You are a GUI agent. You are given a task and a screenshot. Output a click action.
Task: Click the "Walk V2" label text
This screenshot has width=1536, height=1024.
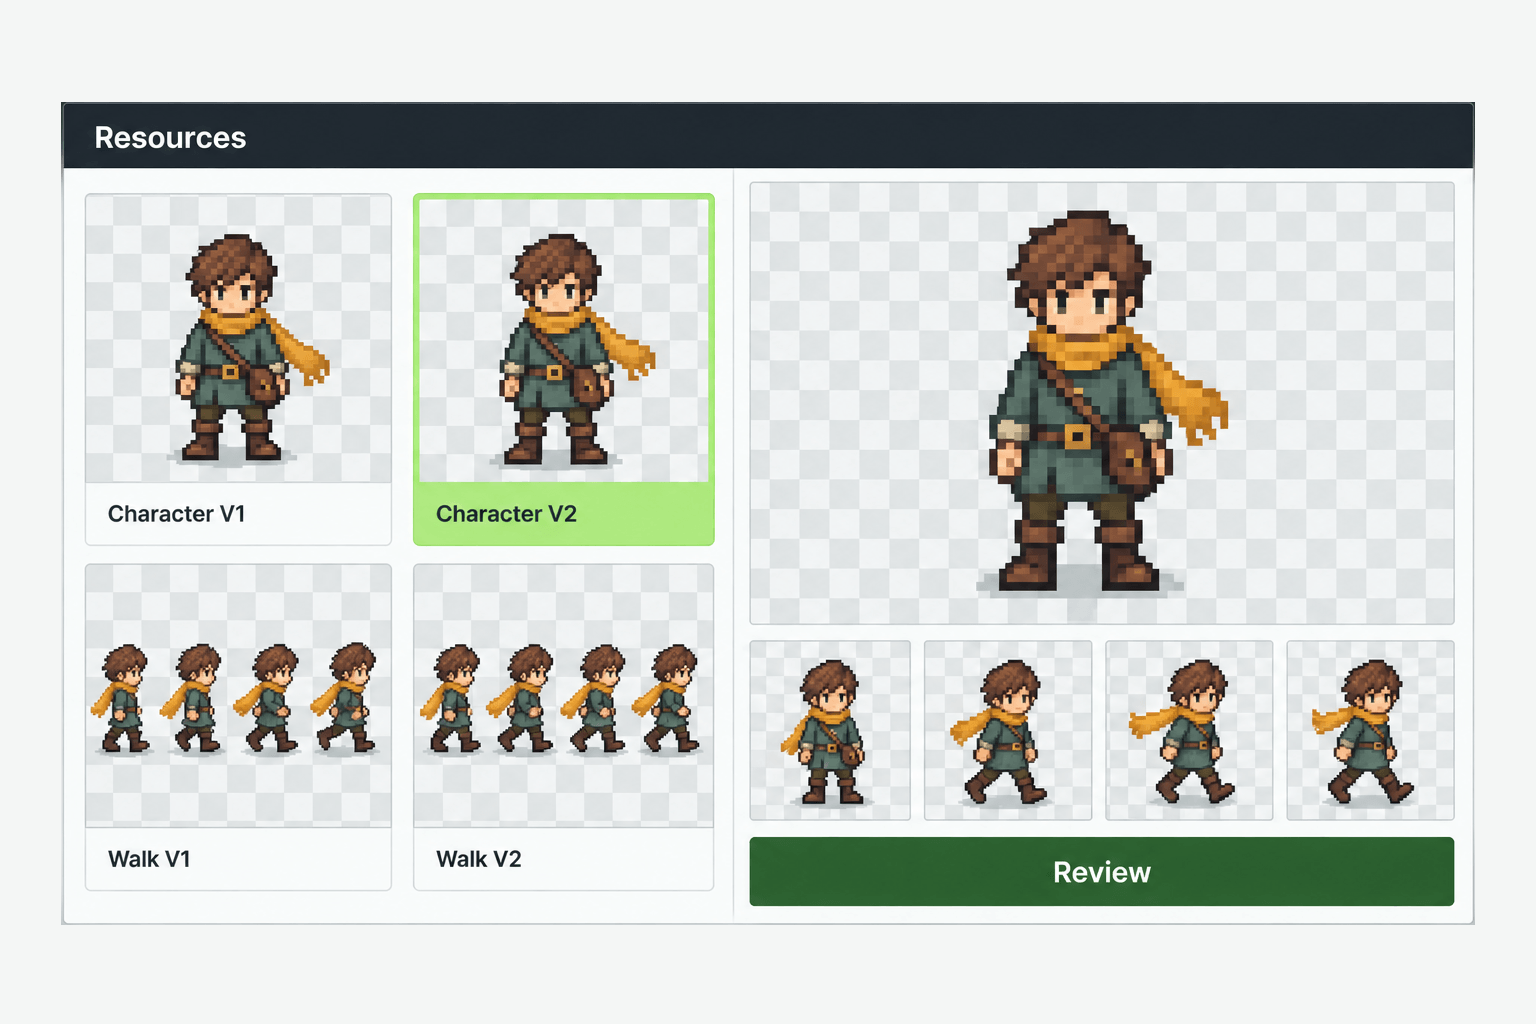(x=479, y=859)
